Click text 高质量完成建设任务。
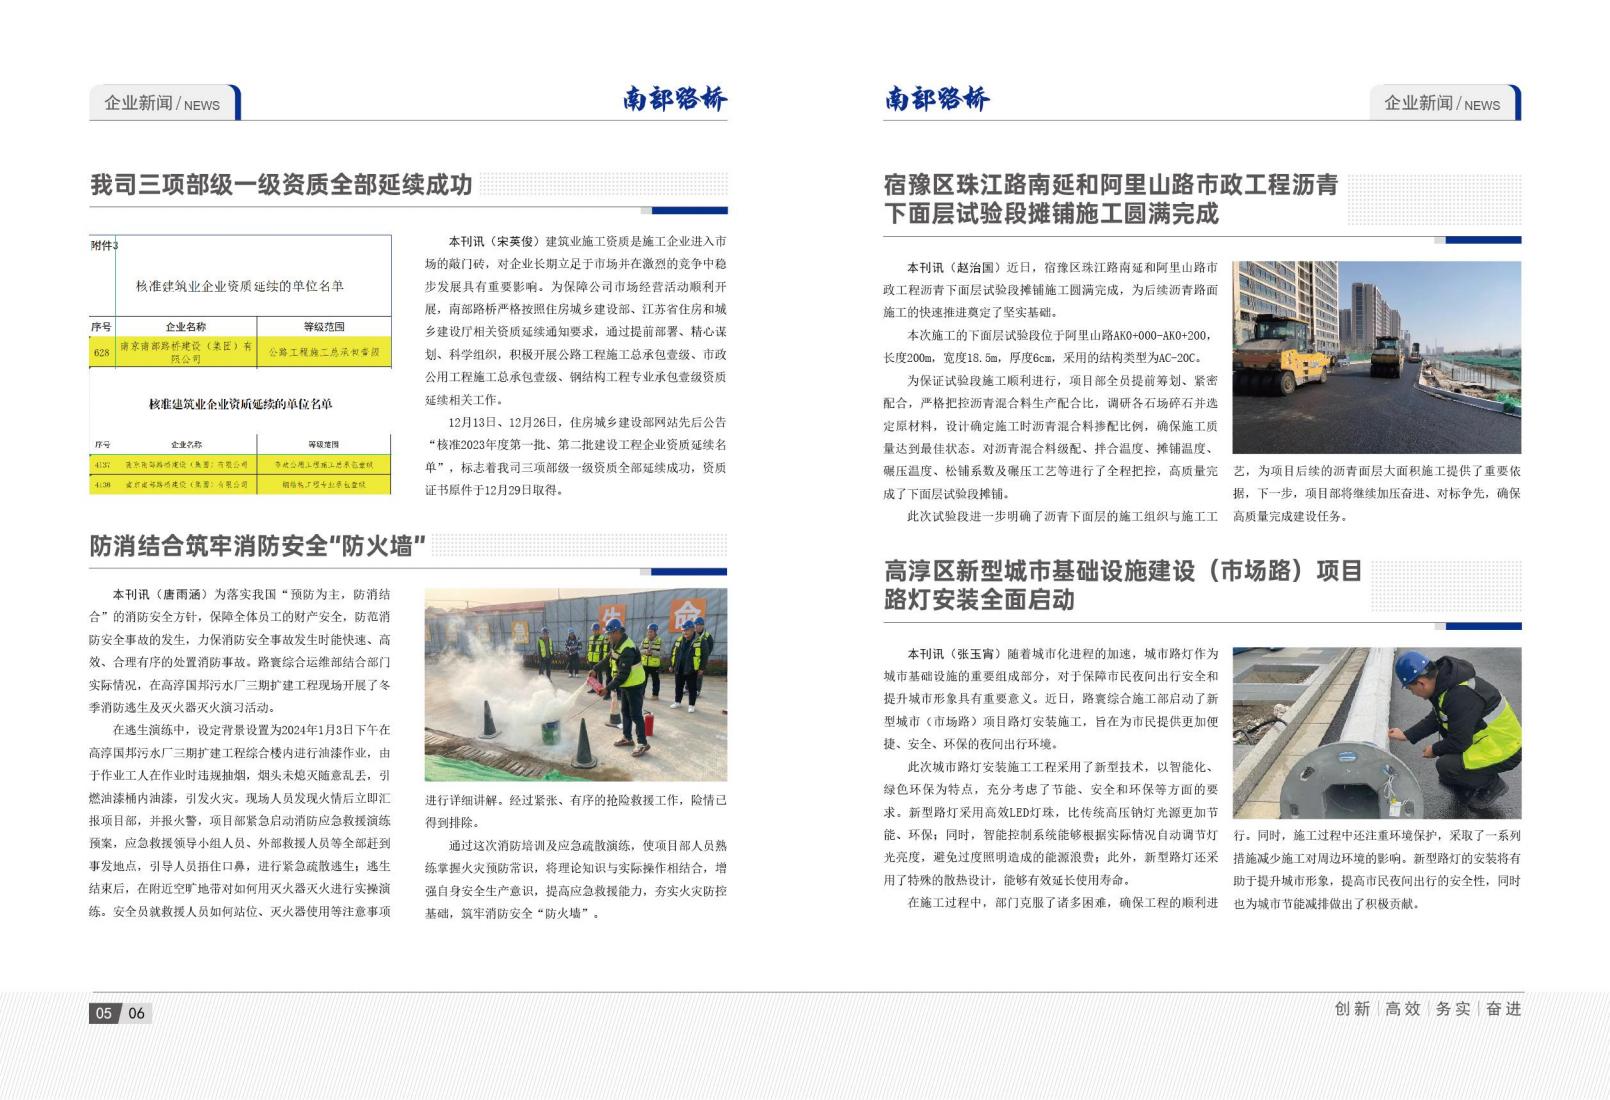Image resolution: width=1610 pixels, height=1100 pixels. (x=1292, y=517)
